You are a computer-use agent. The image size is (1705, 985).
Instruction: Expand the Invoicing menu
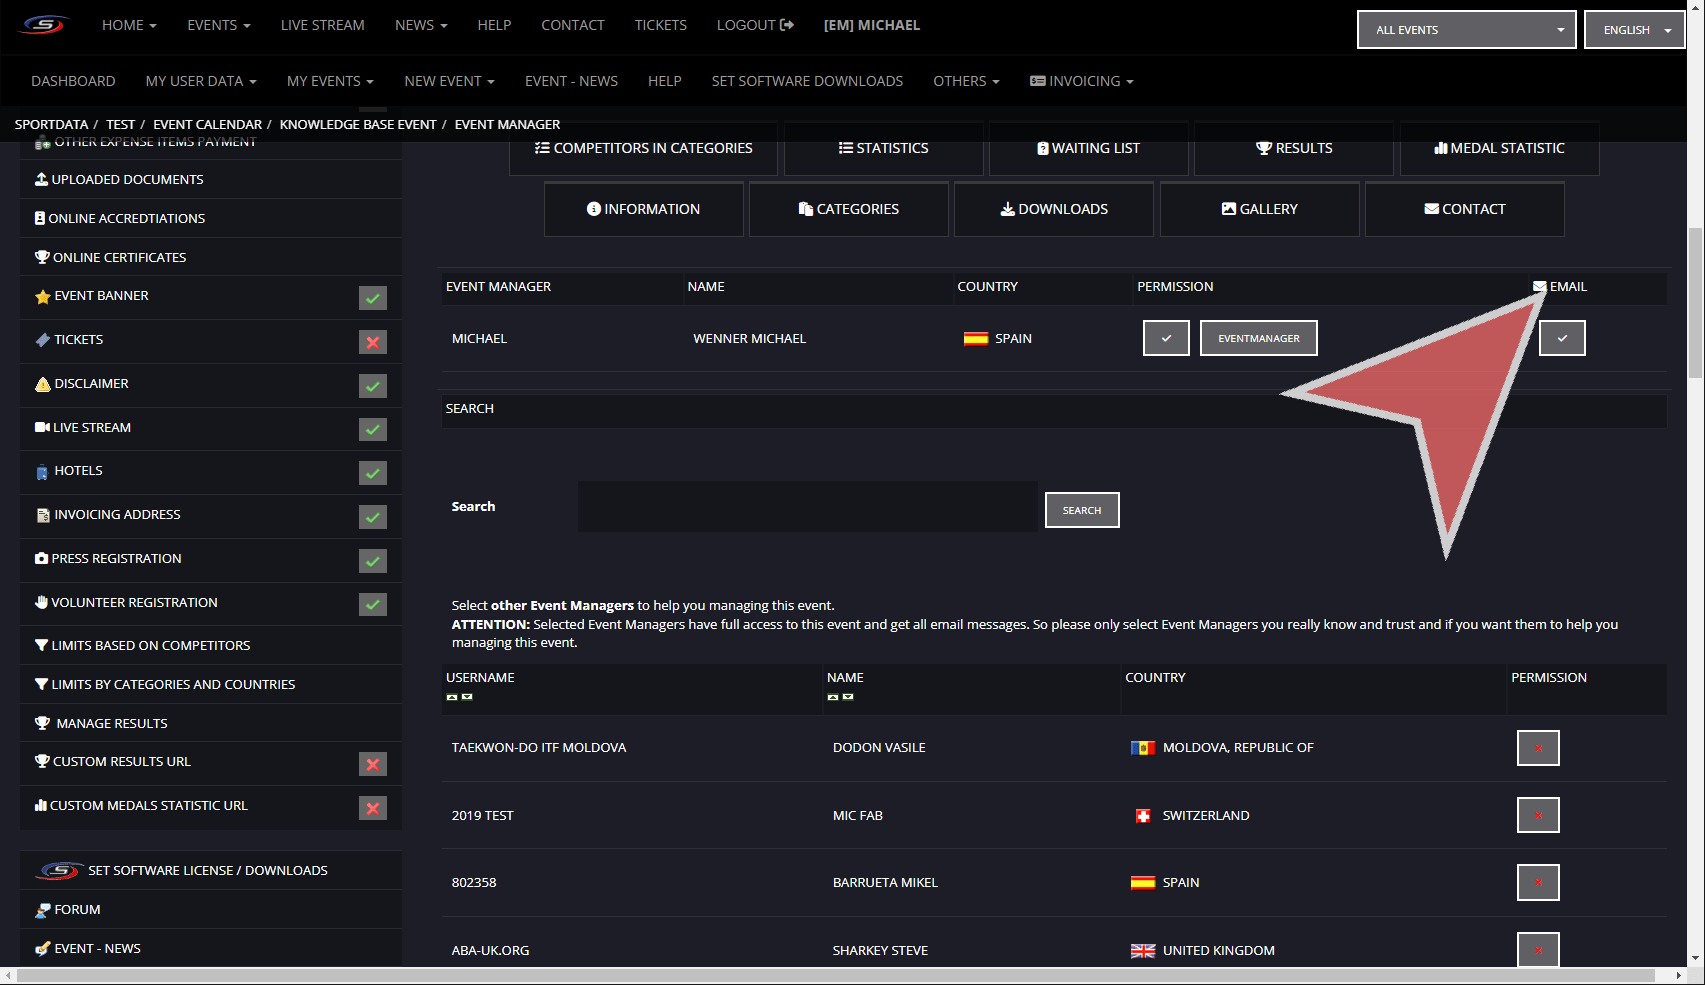click(x=1082, y=81)
